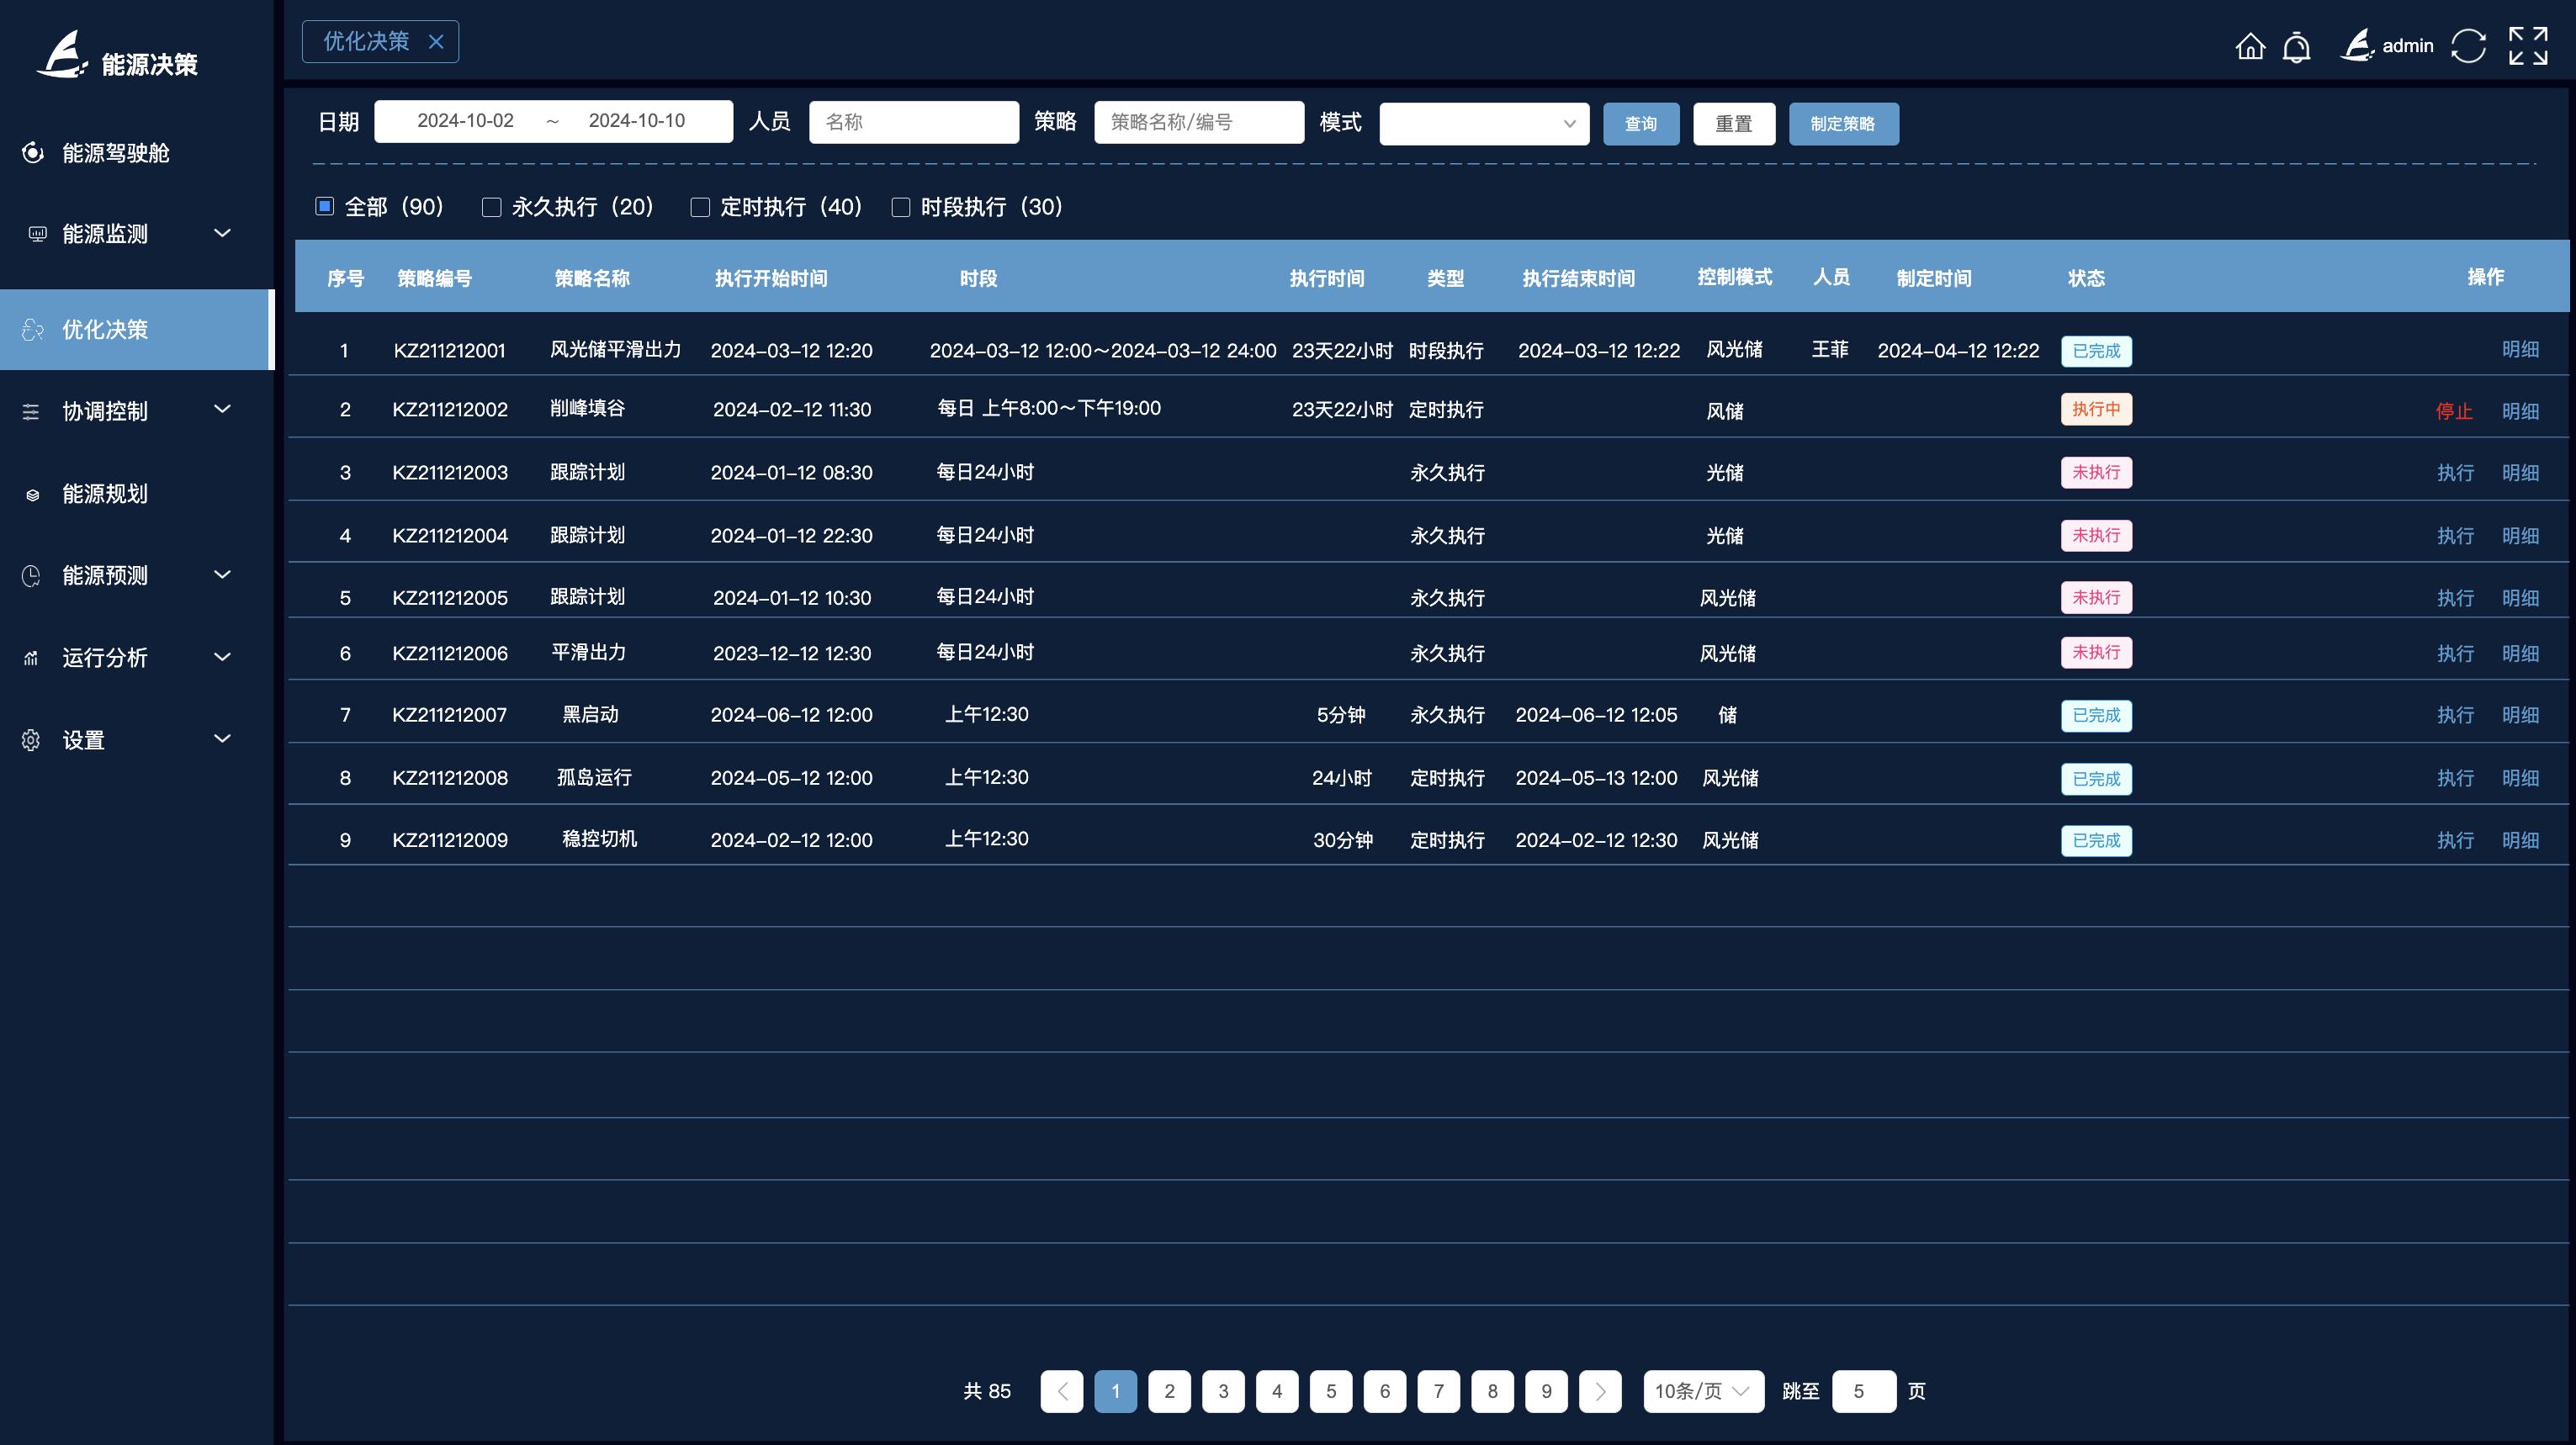2576x1445 pixels.
Task: Check the 永久执行 (20) checkbox
Action: coord(491,207)
